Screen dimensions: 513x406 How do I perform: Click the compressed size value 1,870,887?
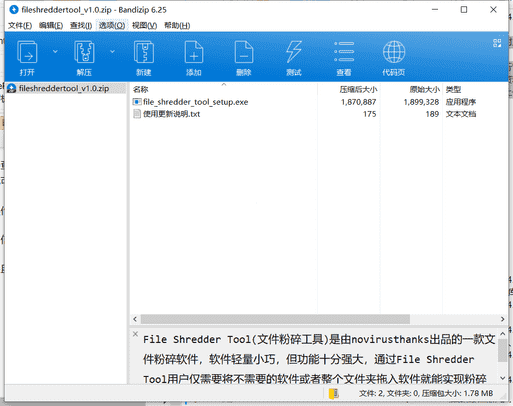(x=358, y=102)
